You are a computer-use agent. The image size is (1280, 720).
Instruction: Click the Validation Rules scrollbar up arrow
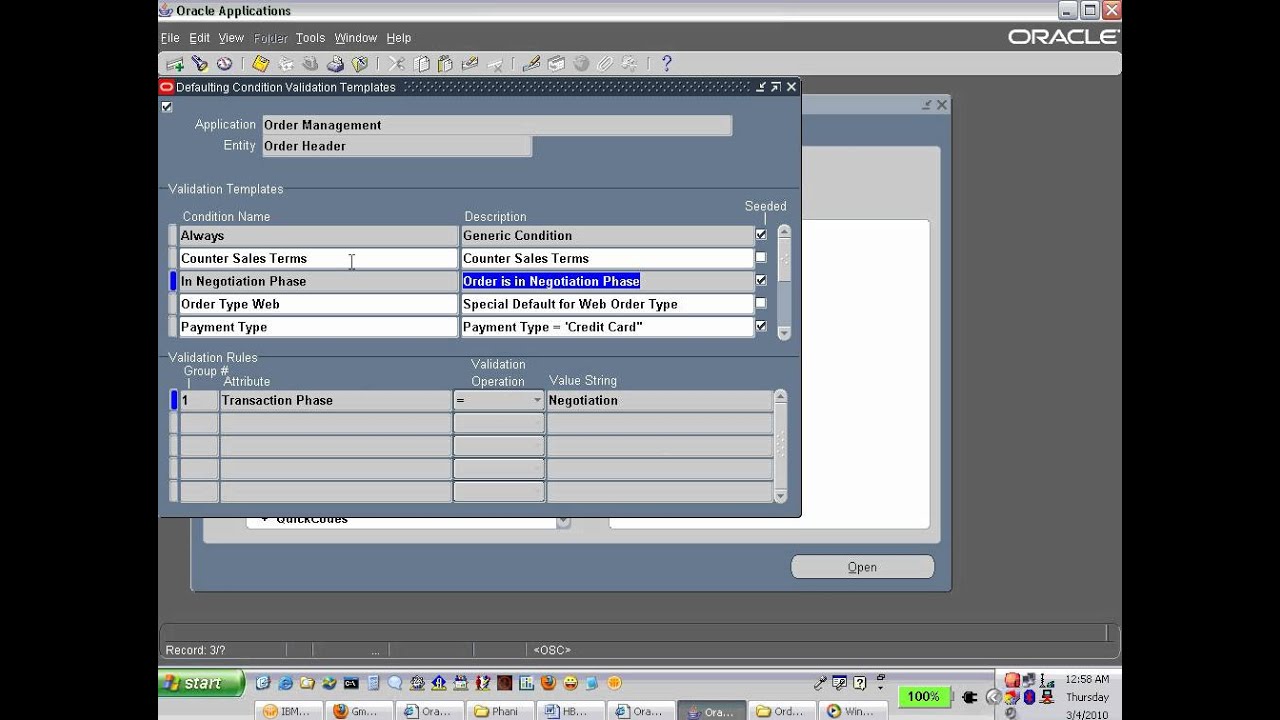[780, 396]
